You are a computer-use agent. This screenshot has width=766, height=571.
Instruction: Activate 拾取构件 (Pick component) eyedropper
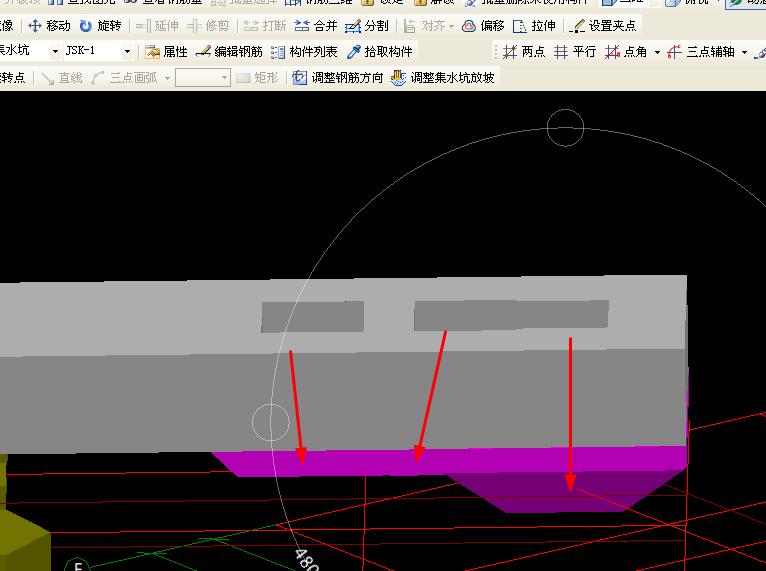(x=380, y=51)
